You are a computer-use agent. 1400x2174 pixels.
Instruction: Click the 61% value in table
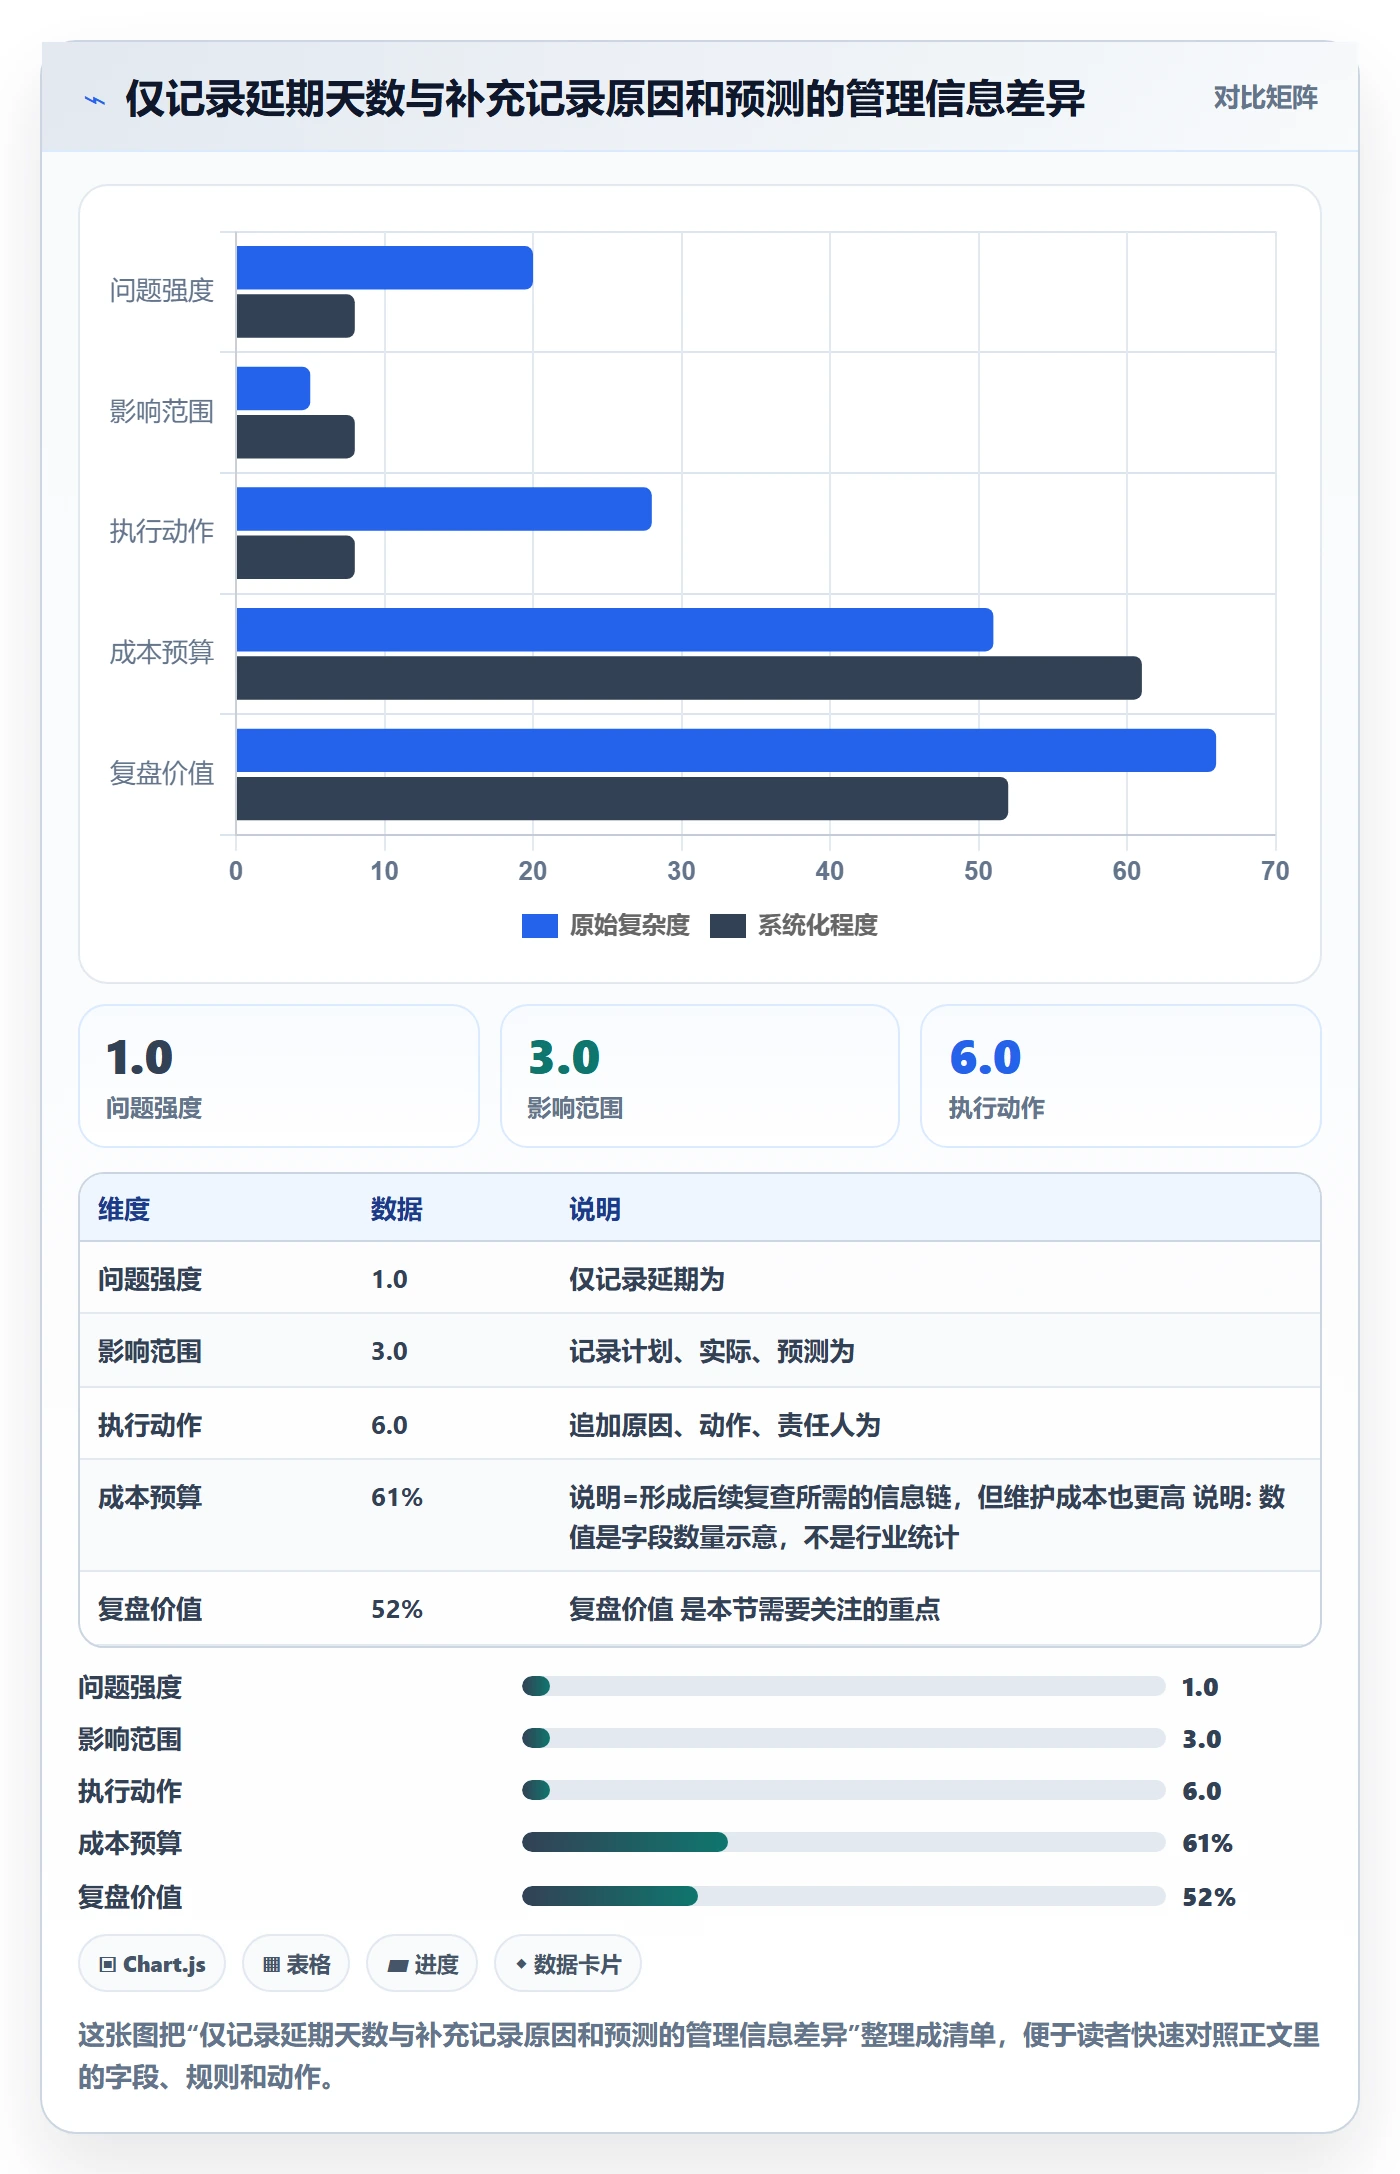(397, 1497)
